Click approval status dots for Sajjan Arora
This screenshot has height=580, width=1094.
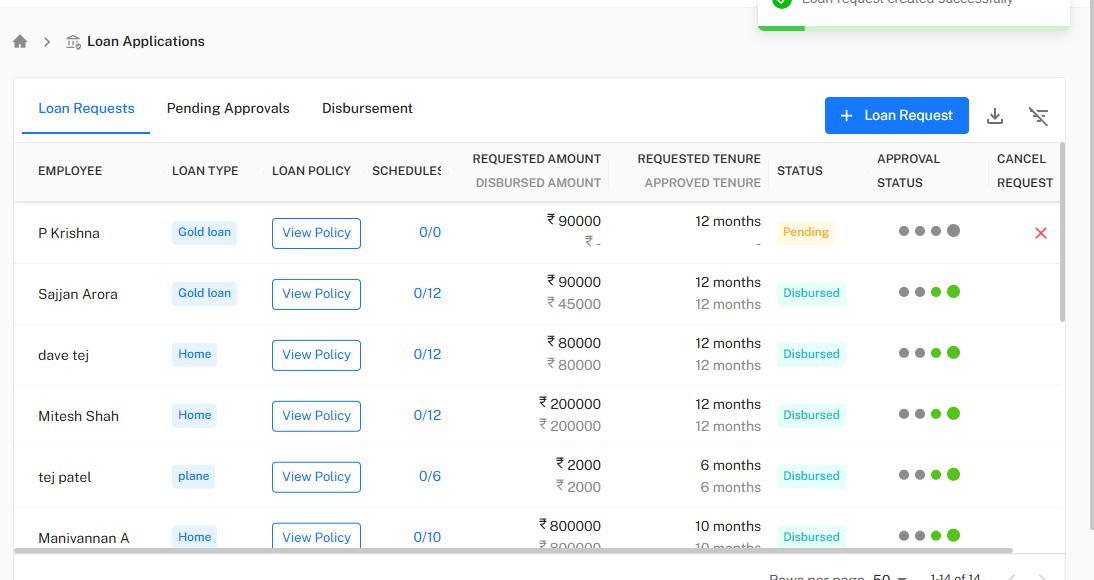click(x=928, y=292)
